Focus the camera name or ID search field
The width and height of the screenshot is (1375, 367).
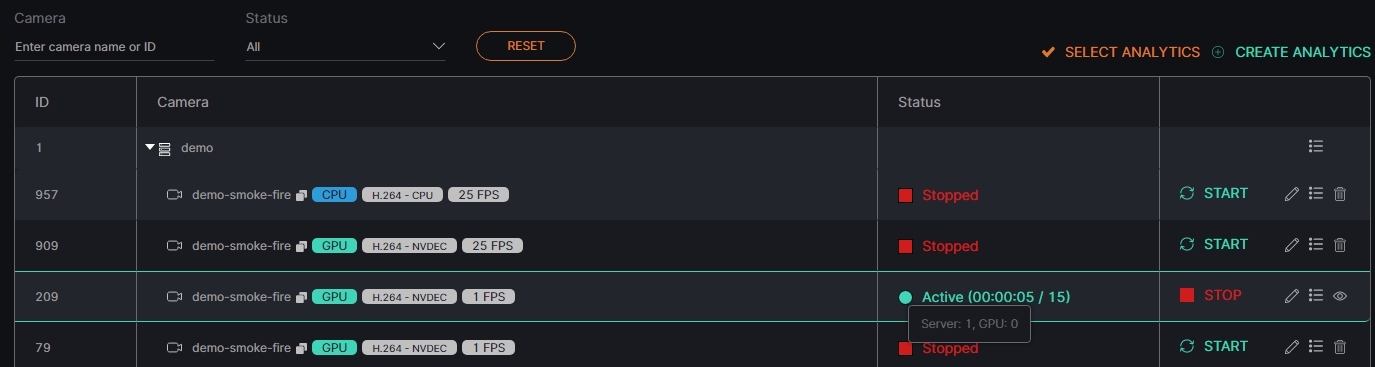[x=114, y=47]
